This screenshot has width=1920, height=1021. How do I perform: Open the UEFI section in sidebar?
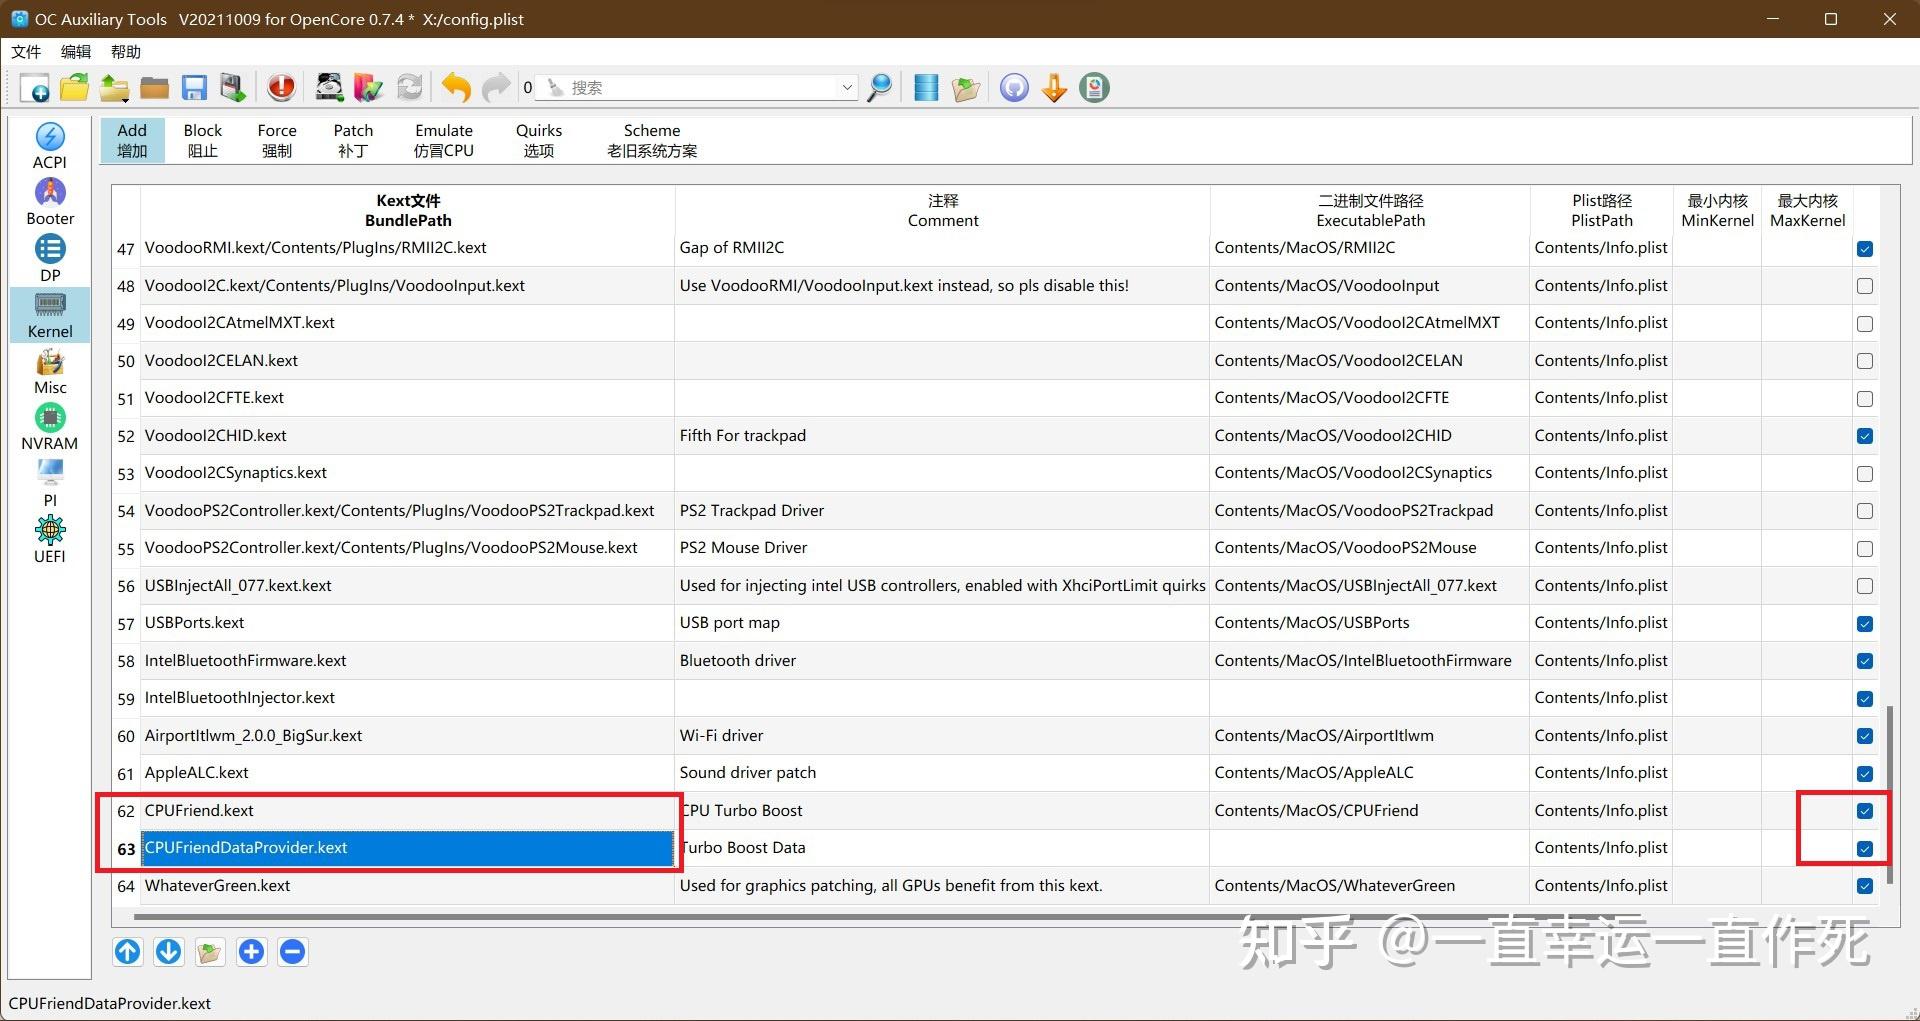pyautogui.click(x=50, y=540)
